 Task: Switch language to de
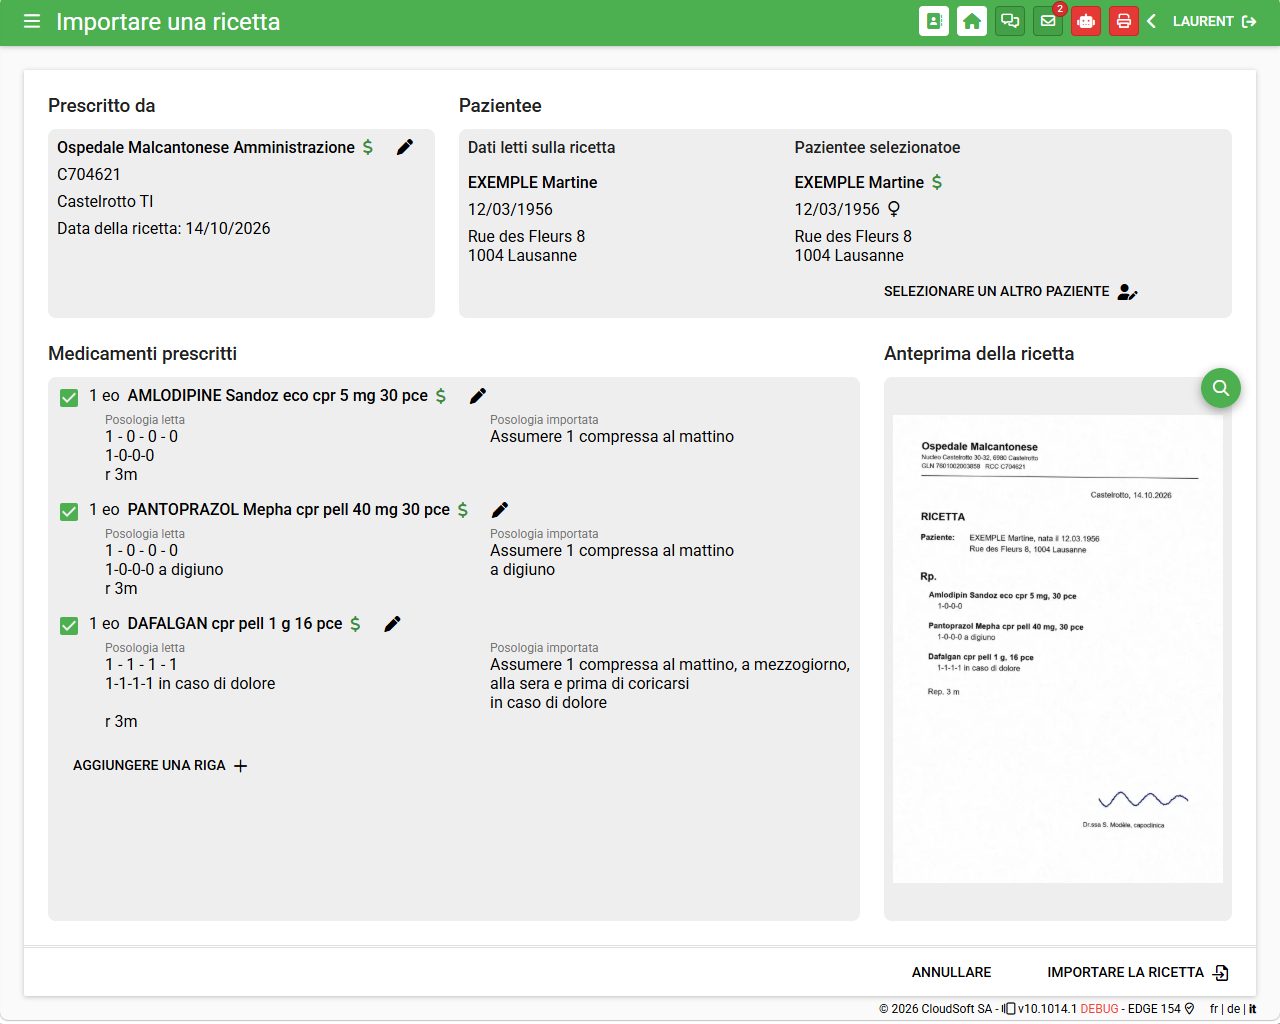click(1233, 1009)
